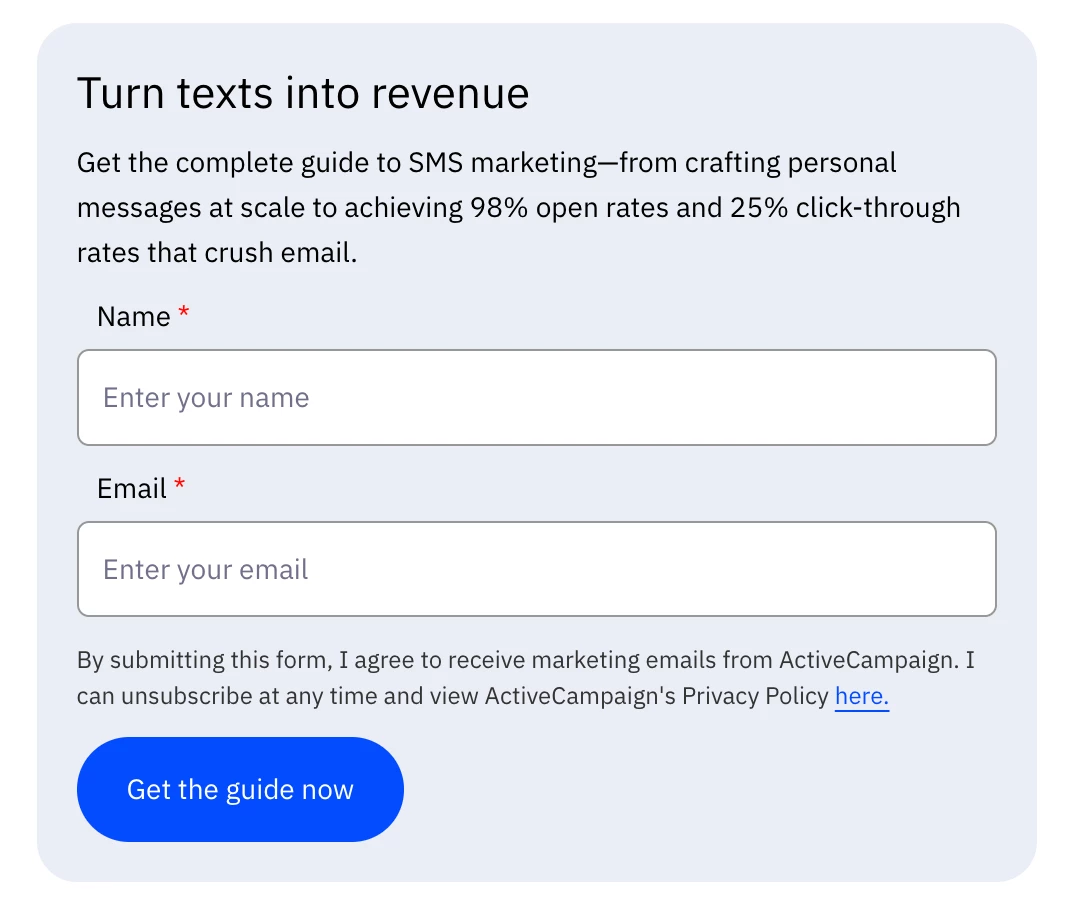The image size is (1072, 904).
Task: Click the red asterisk beside Name
Action: [x=183, y=314]
